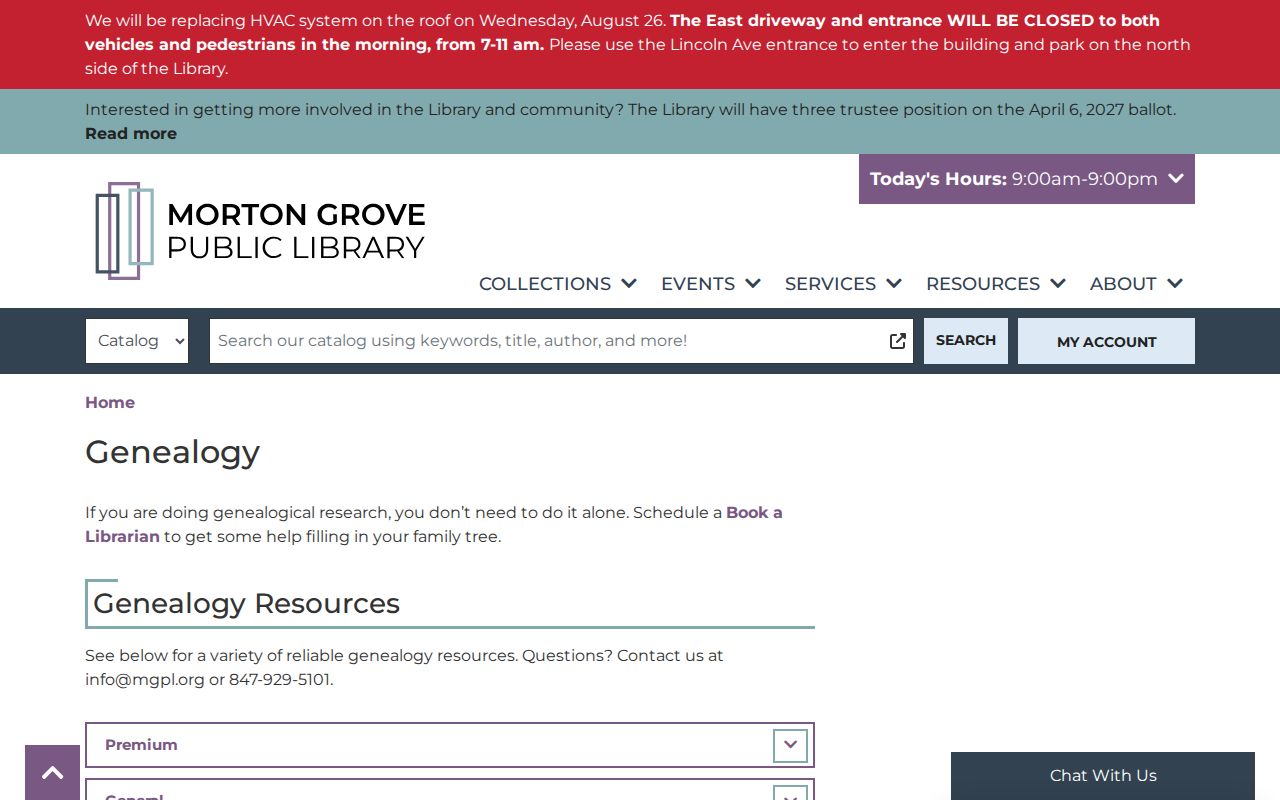Open the Services menu

pyautogui.click(x=843, y=284)
